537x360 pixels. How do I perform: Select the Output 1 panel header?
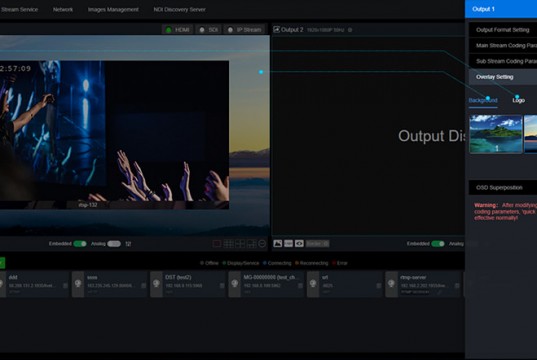[501, 9]
